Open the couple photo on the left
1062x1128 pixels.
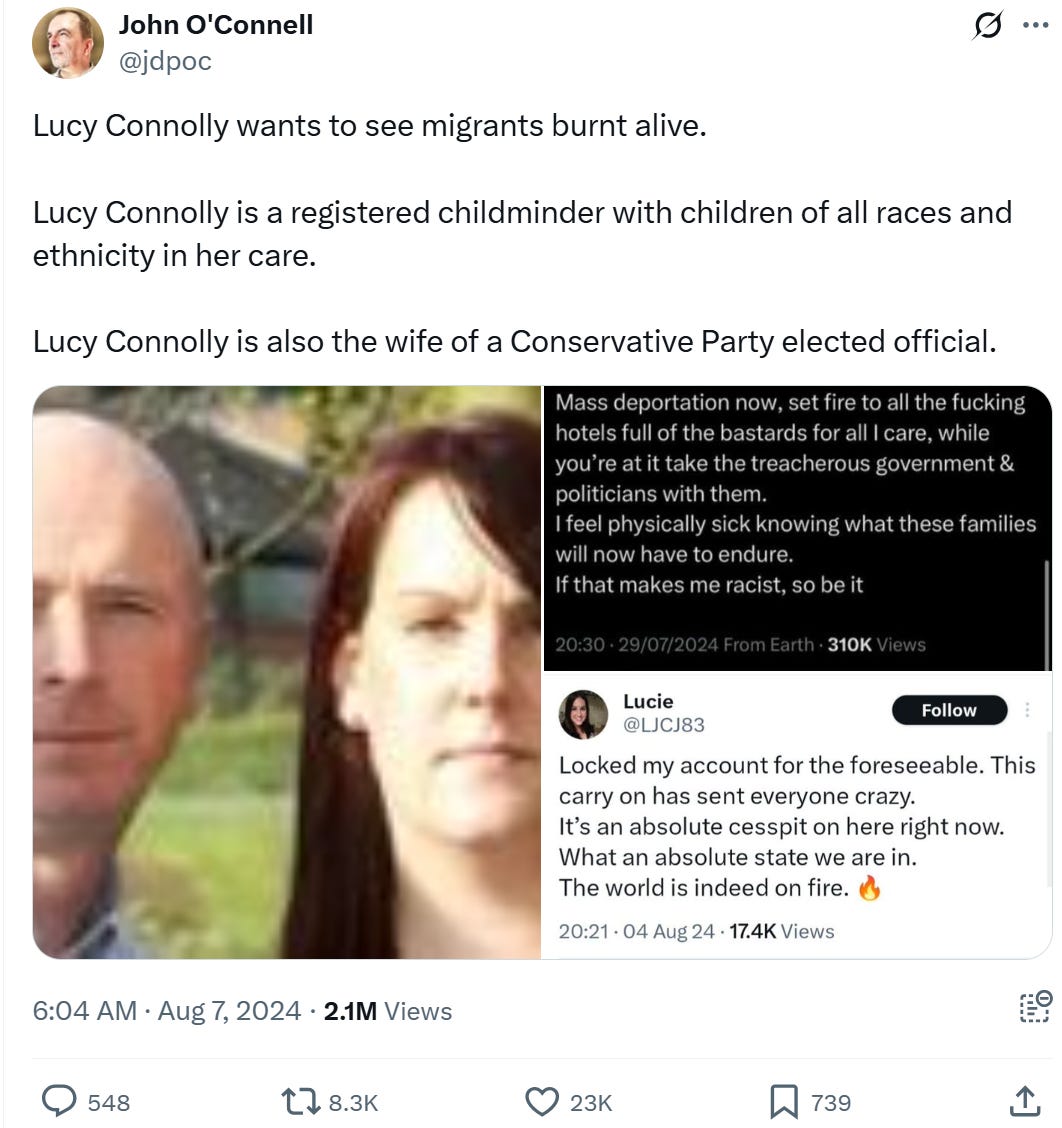[286, 672]
